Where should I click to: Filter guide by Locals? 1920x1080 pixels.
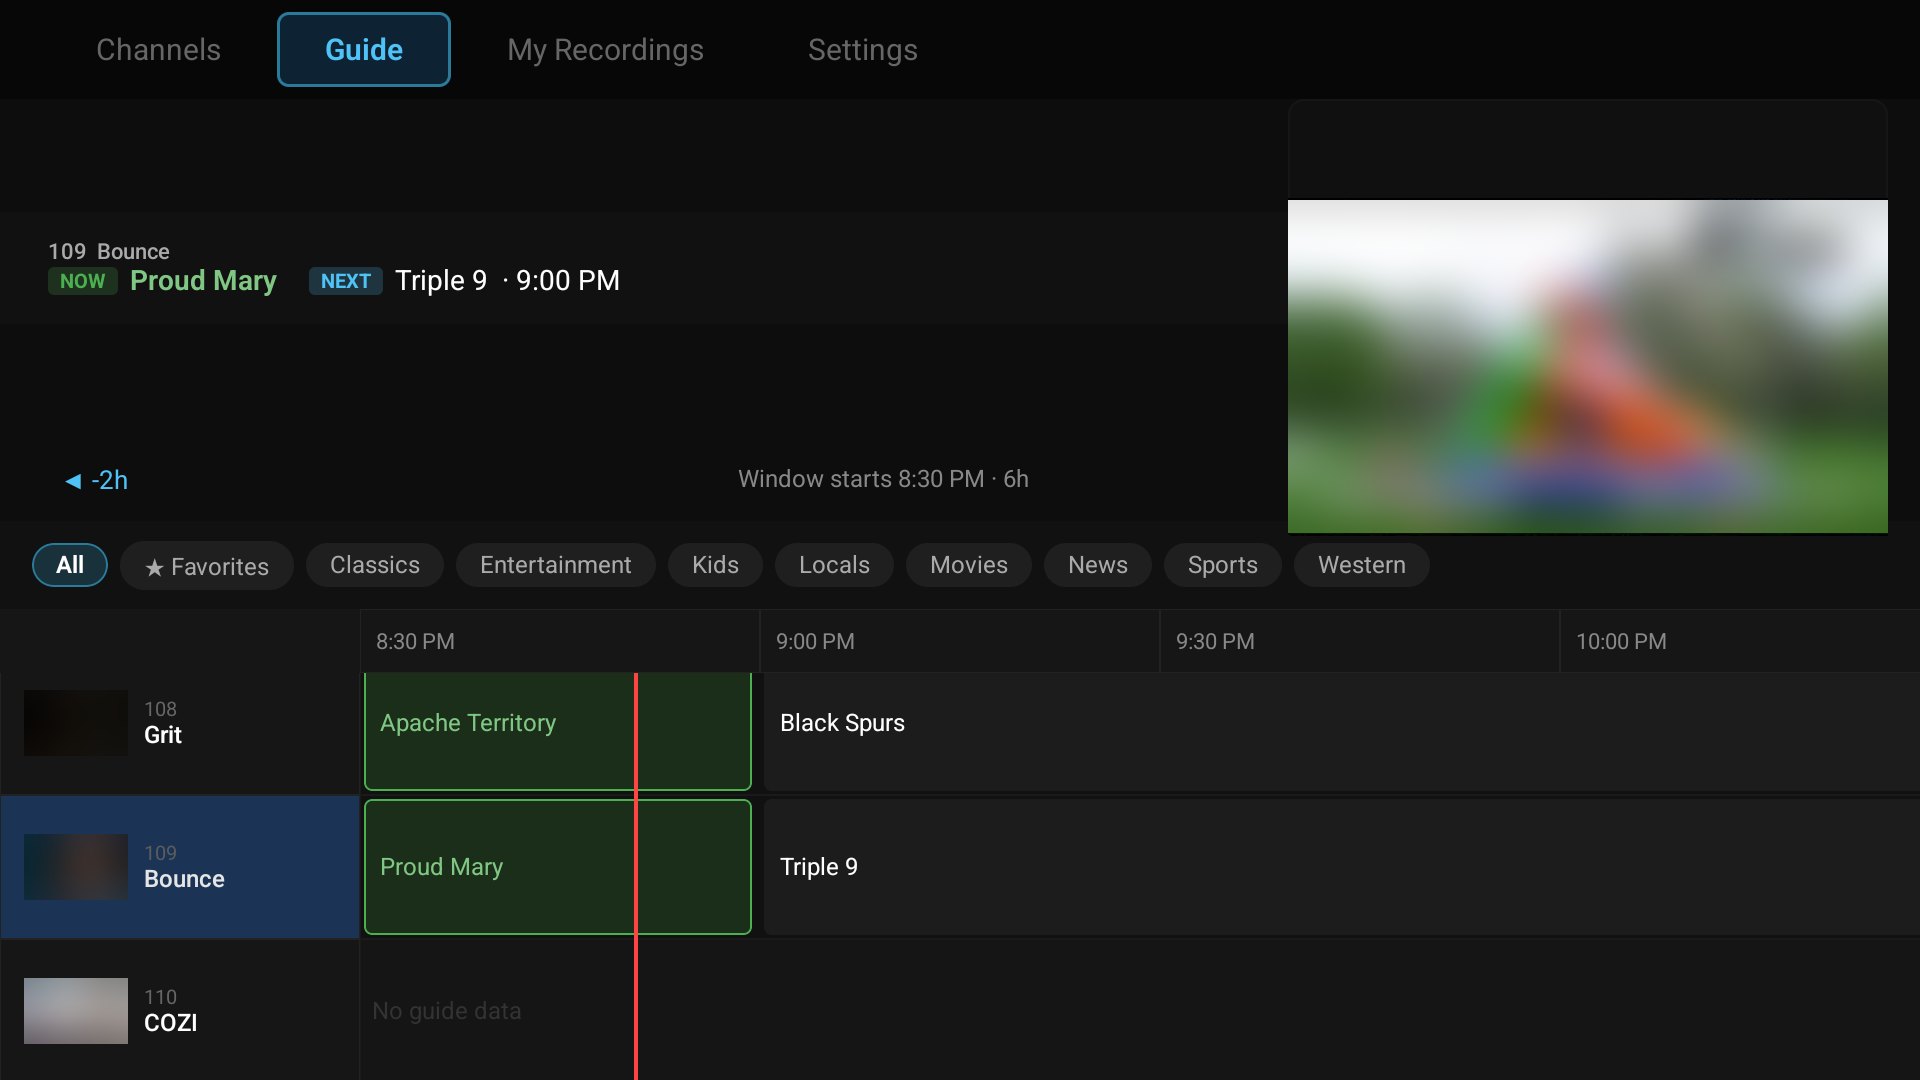[x=834, y=565]
